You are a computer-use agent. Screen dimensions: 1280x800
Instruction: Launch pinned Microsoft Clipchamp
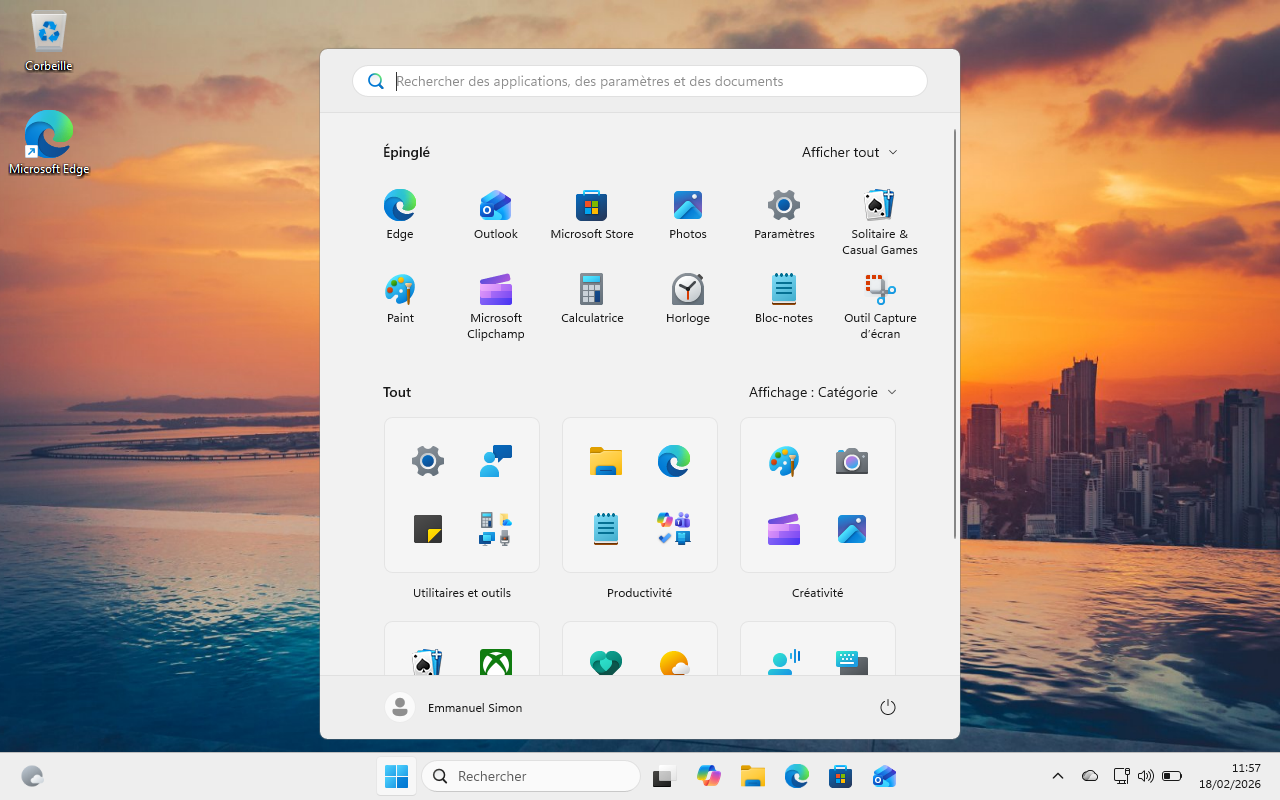[496, 306]
